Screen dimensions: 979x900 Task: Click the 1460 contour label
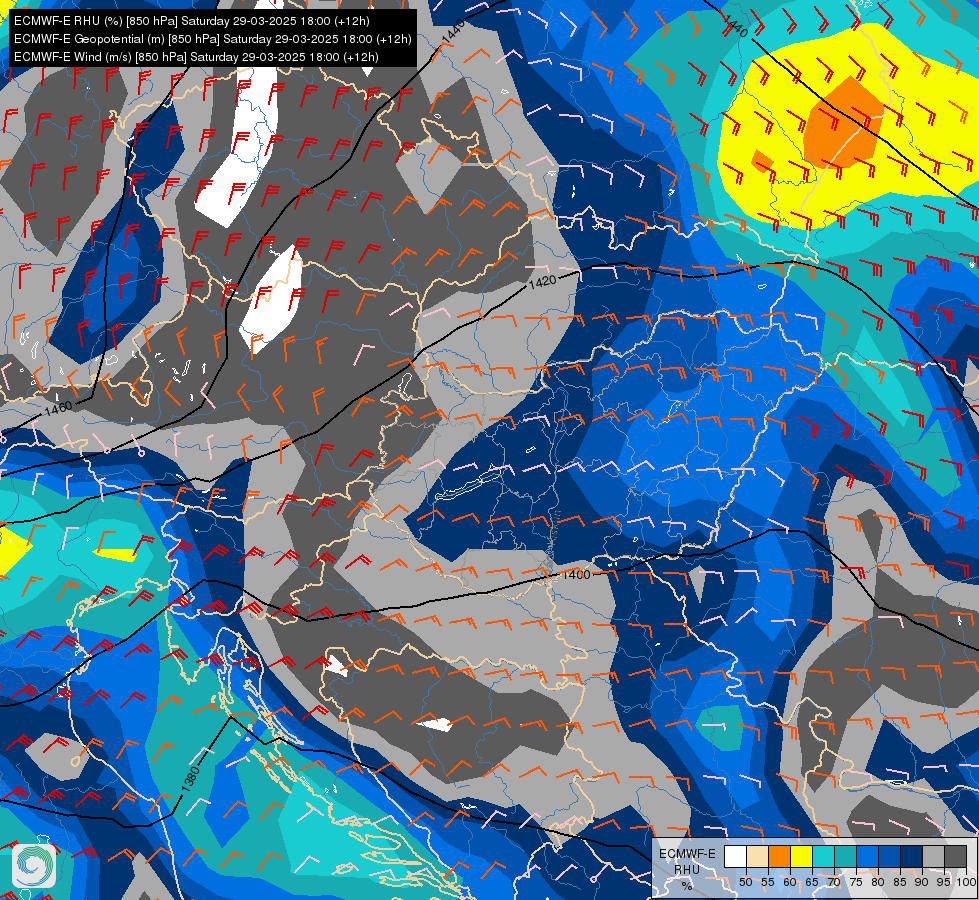tap(59, 409)
